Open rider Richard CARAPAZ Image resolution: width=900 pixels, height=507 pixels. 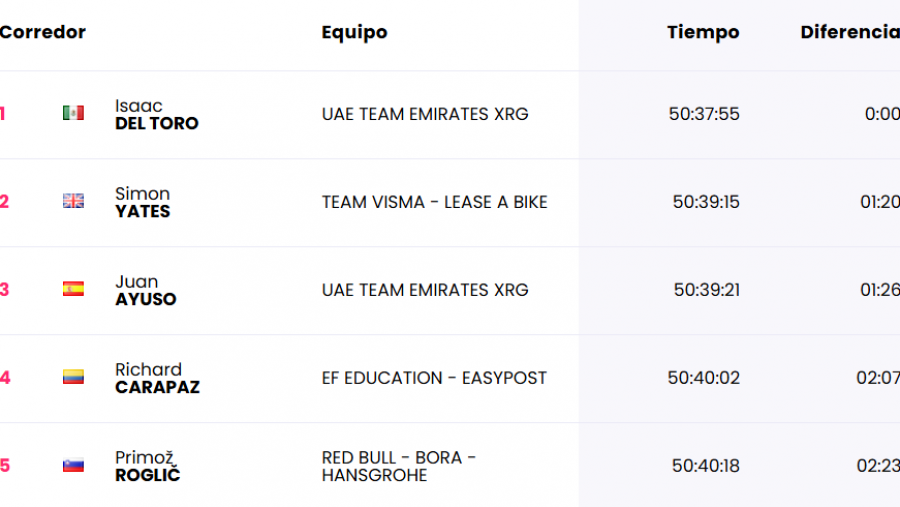click(157, 378)
